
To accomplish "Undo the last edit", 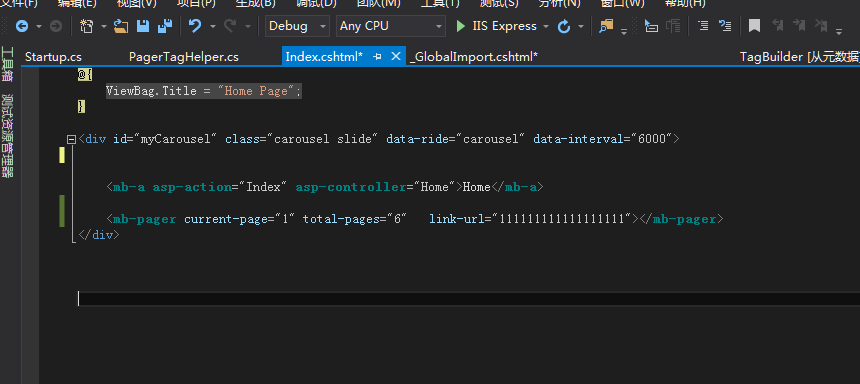I will pyautogui.click(x=195, y=26).
